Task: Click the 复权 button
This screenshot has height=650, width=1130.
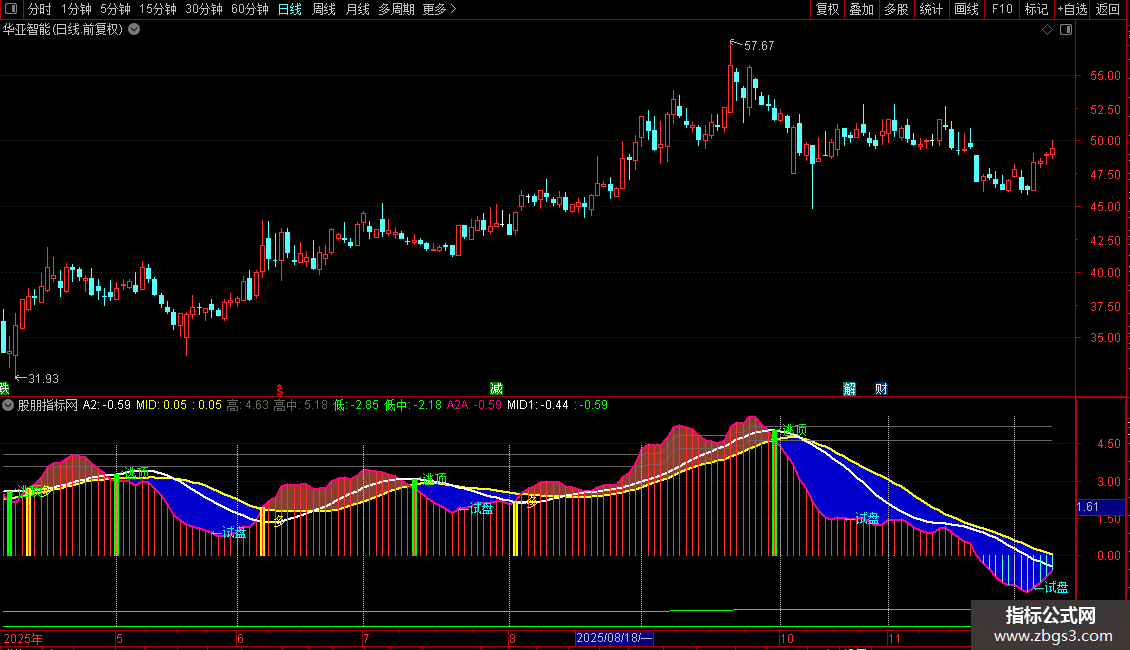Action: pyautogui.click(x=827, y=9)
